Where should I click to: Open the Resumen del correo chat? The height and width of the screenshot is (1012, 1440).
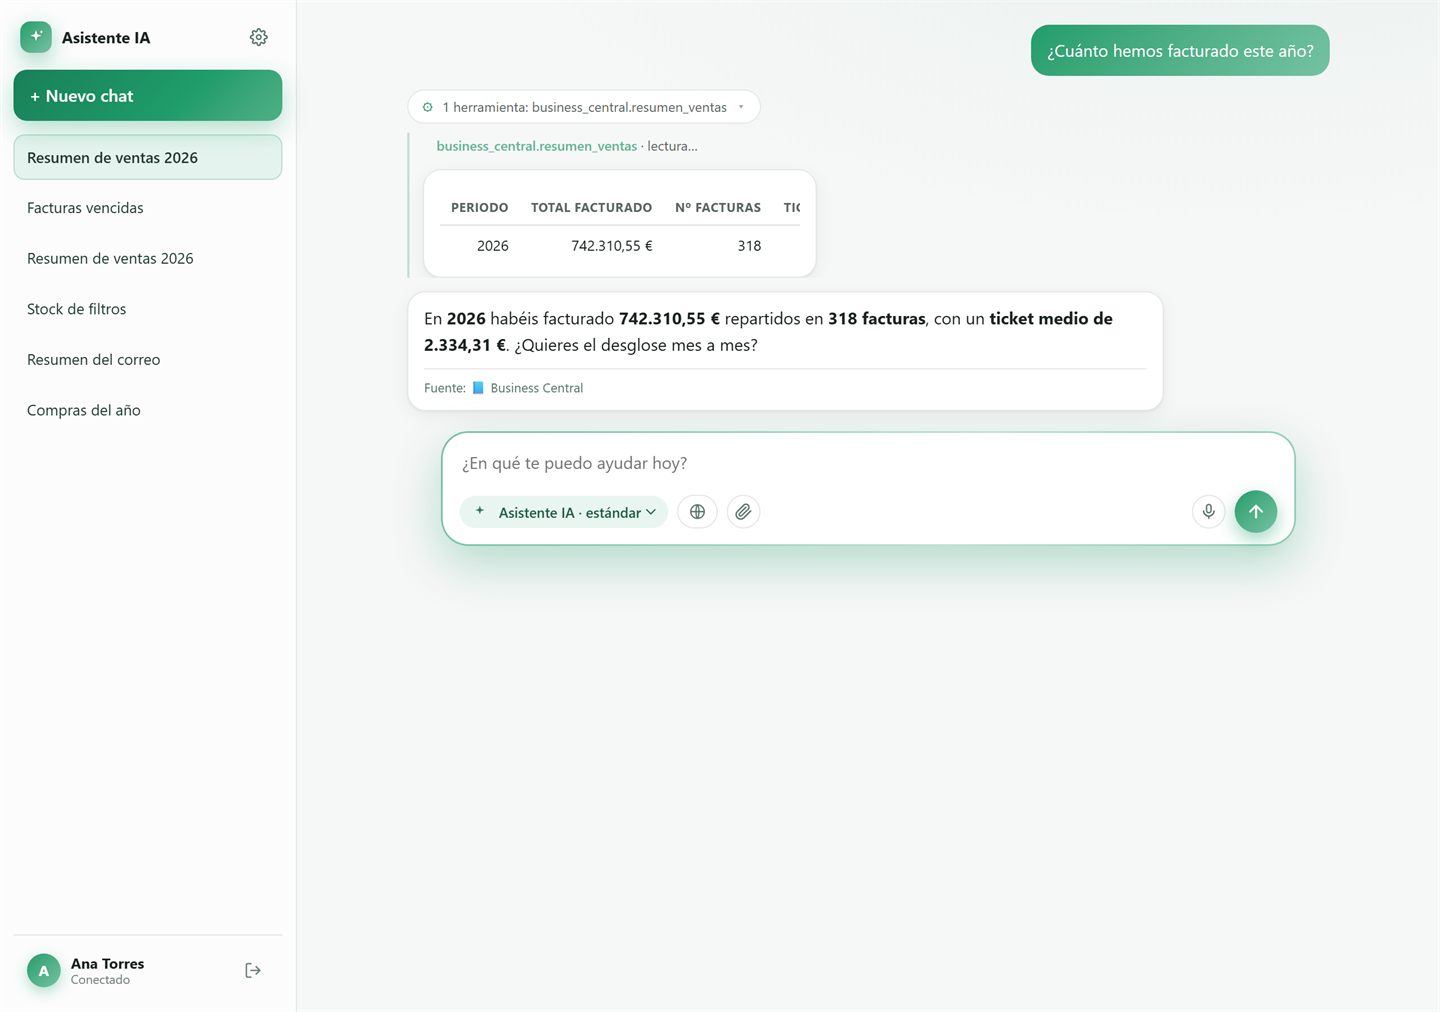click(148, 360)
